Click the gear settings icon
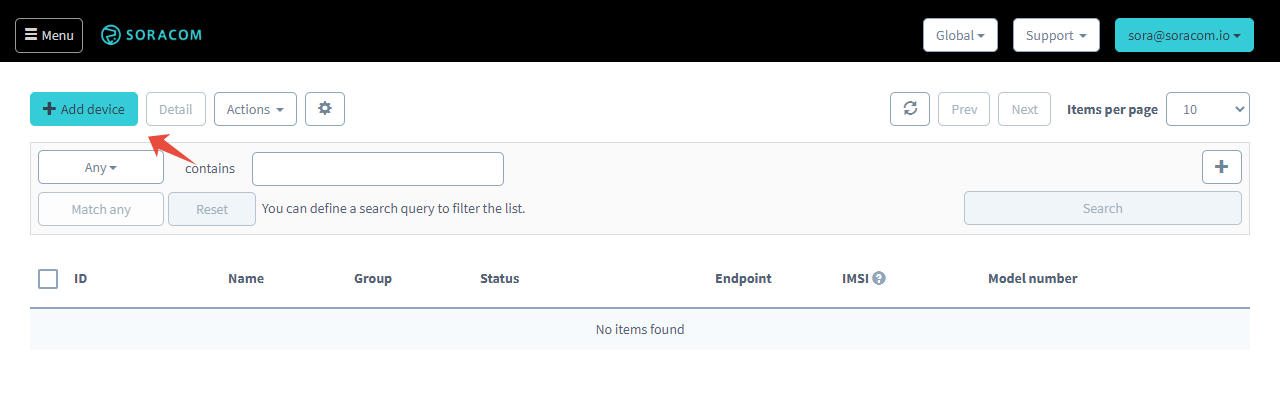 (325, 109)
